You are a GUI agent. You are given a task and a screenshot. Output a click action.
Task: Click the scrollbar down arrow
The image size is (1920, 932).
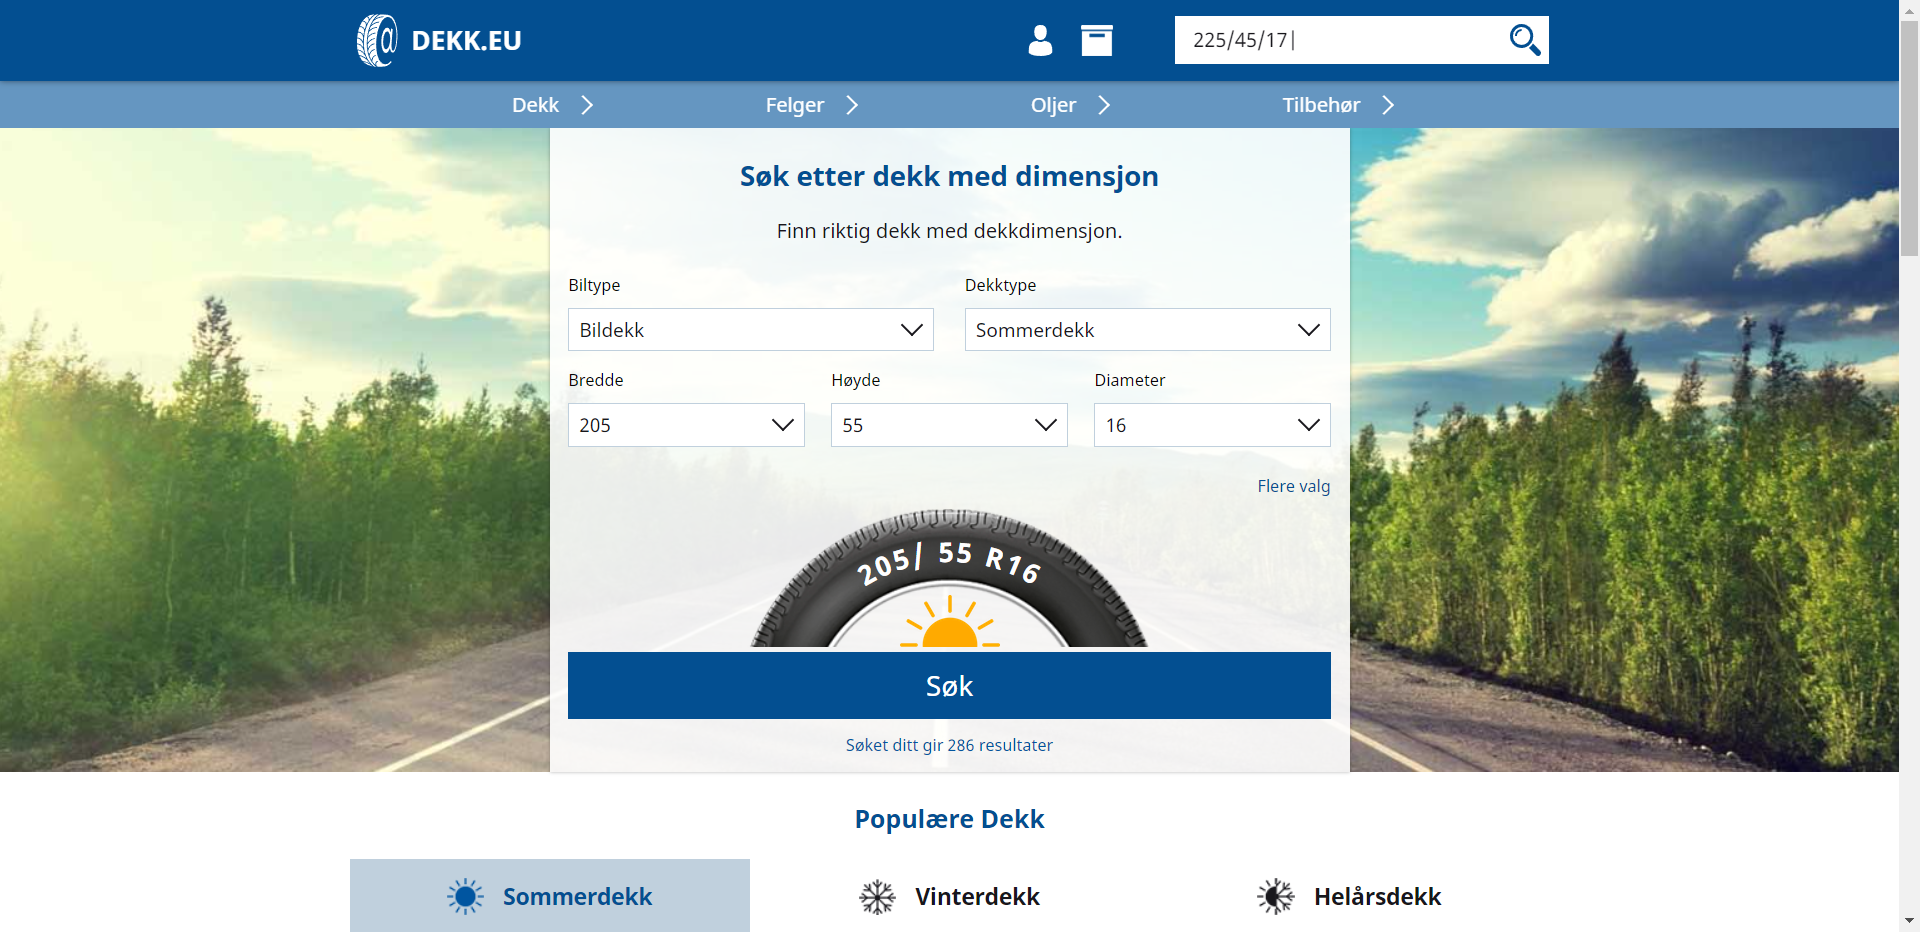pyautogui.click(x=1909, y=921)
